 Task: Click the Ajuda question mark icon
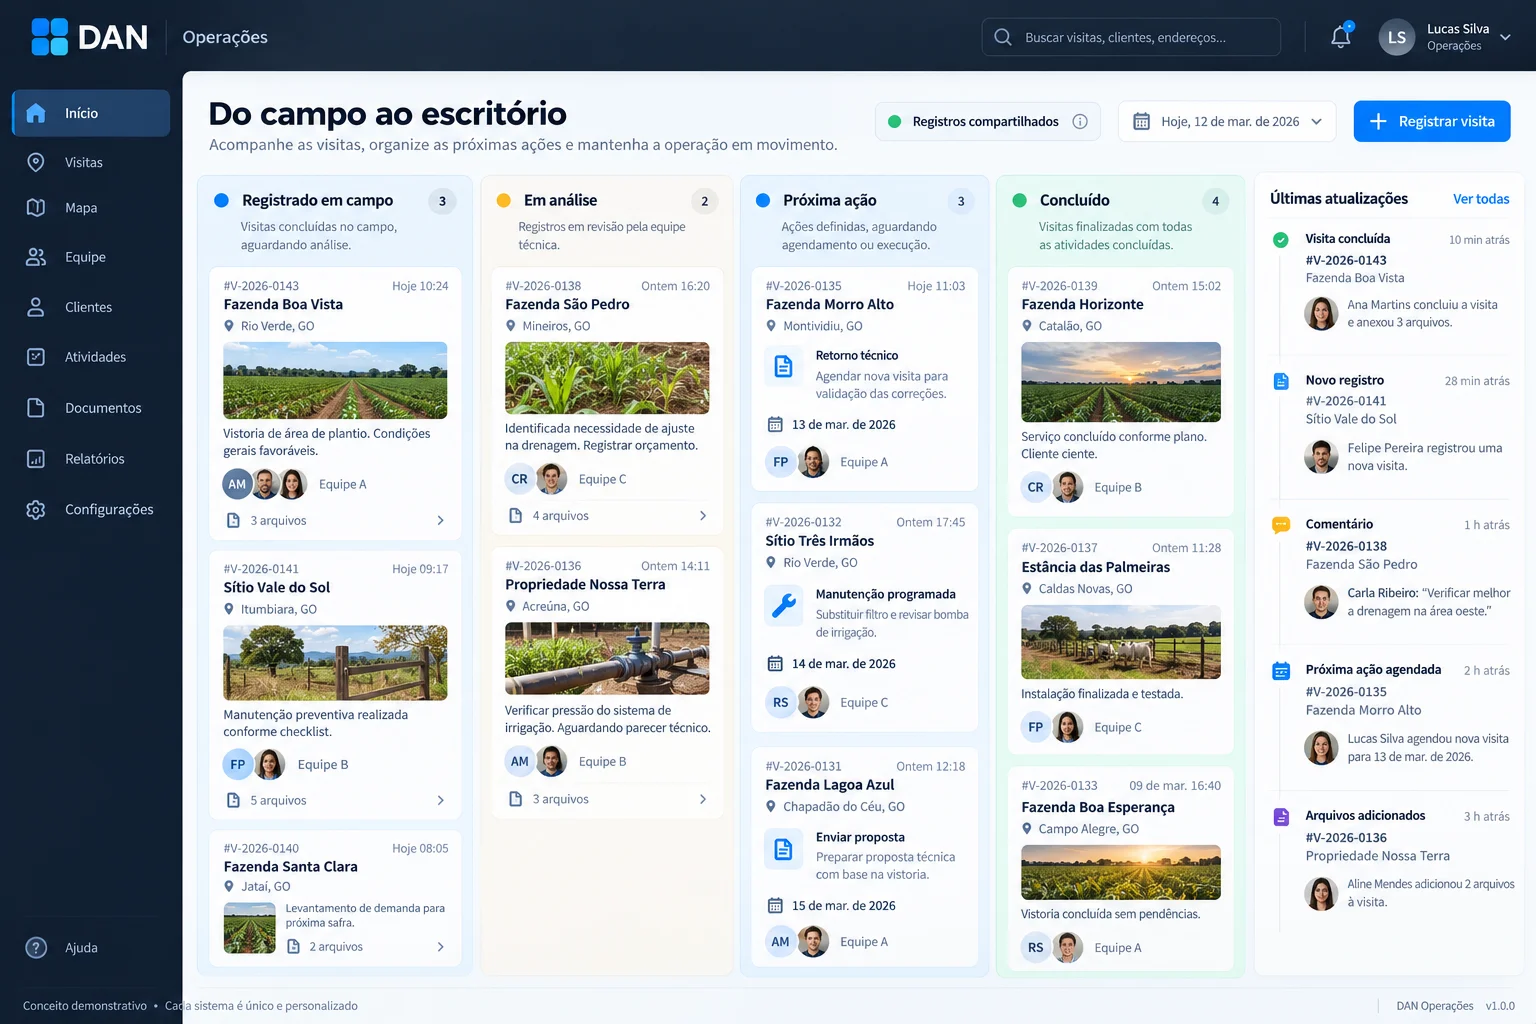click(36, 947)
